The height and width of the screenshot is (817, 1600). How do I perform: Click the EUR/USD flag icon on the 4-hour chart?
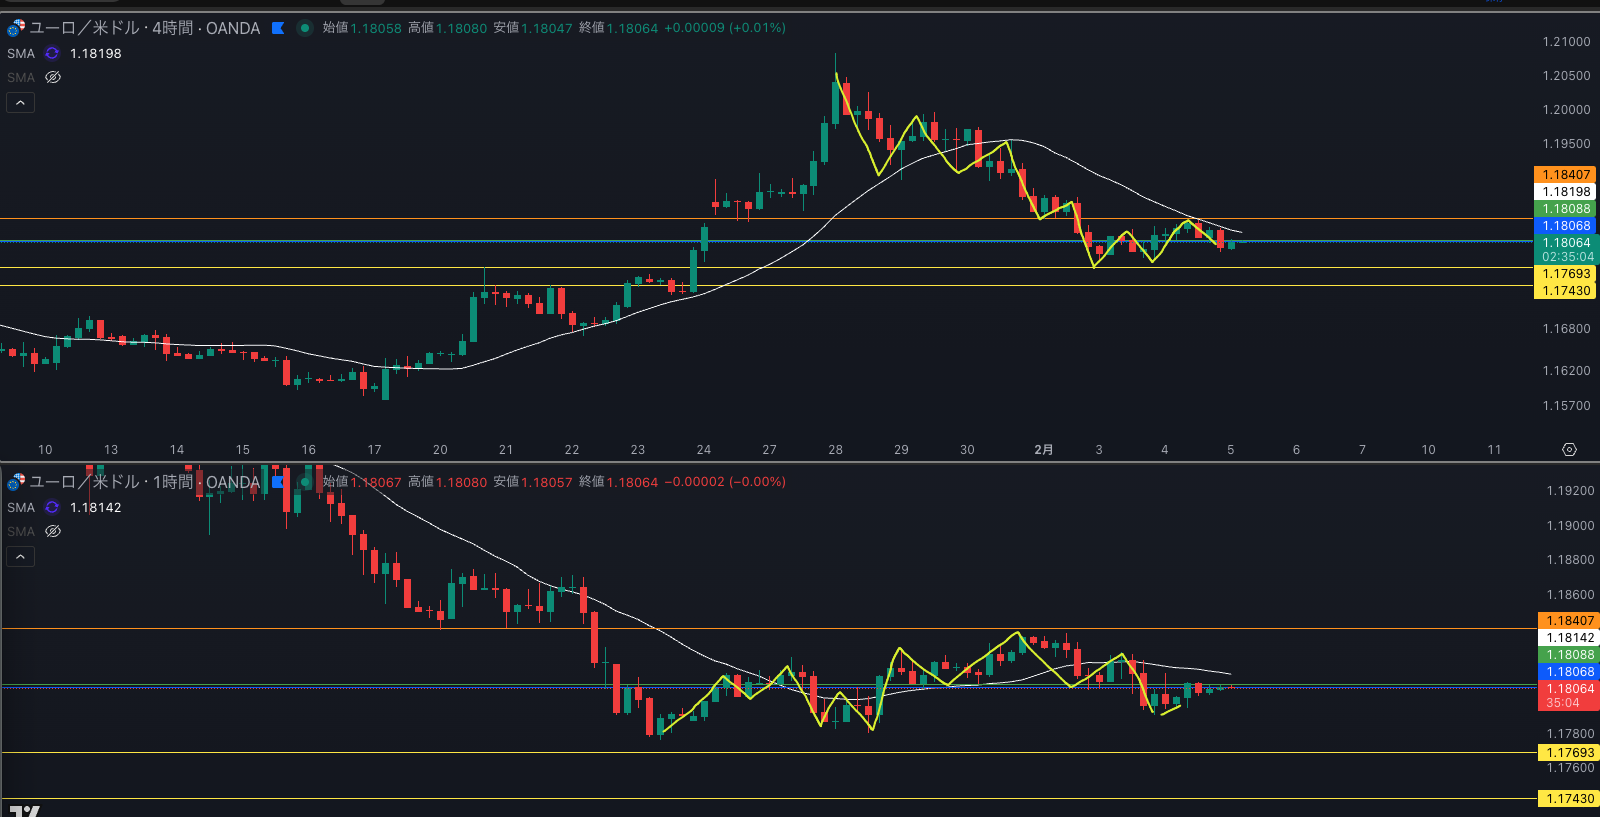point(16,28)
